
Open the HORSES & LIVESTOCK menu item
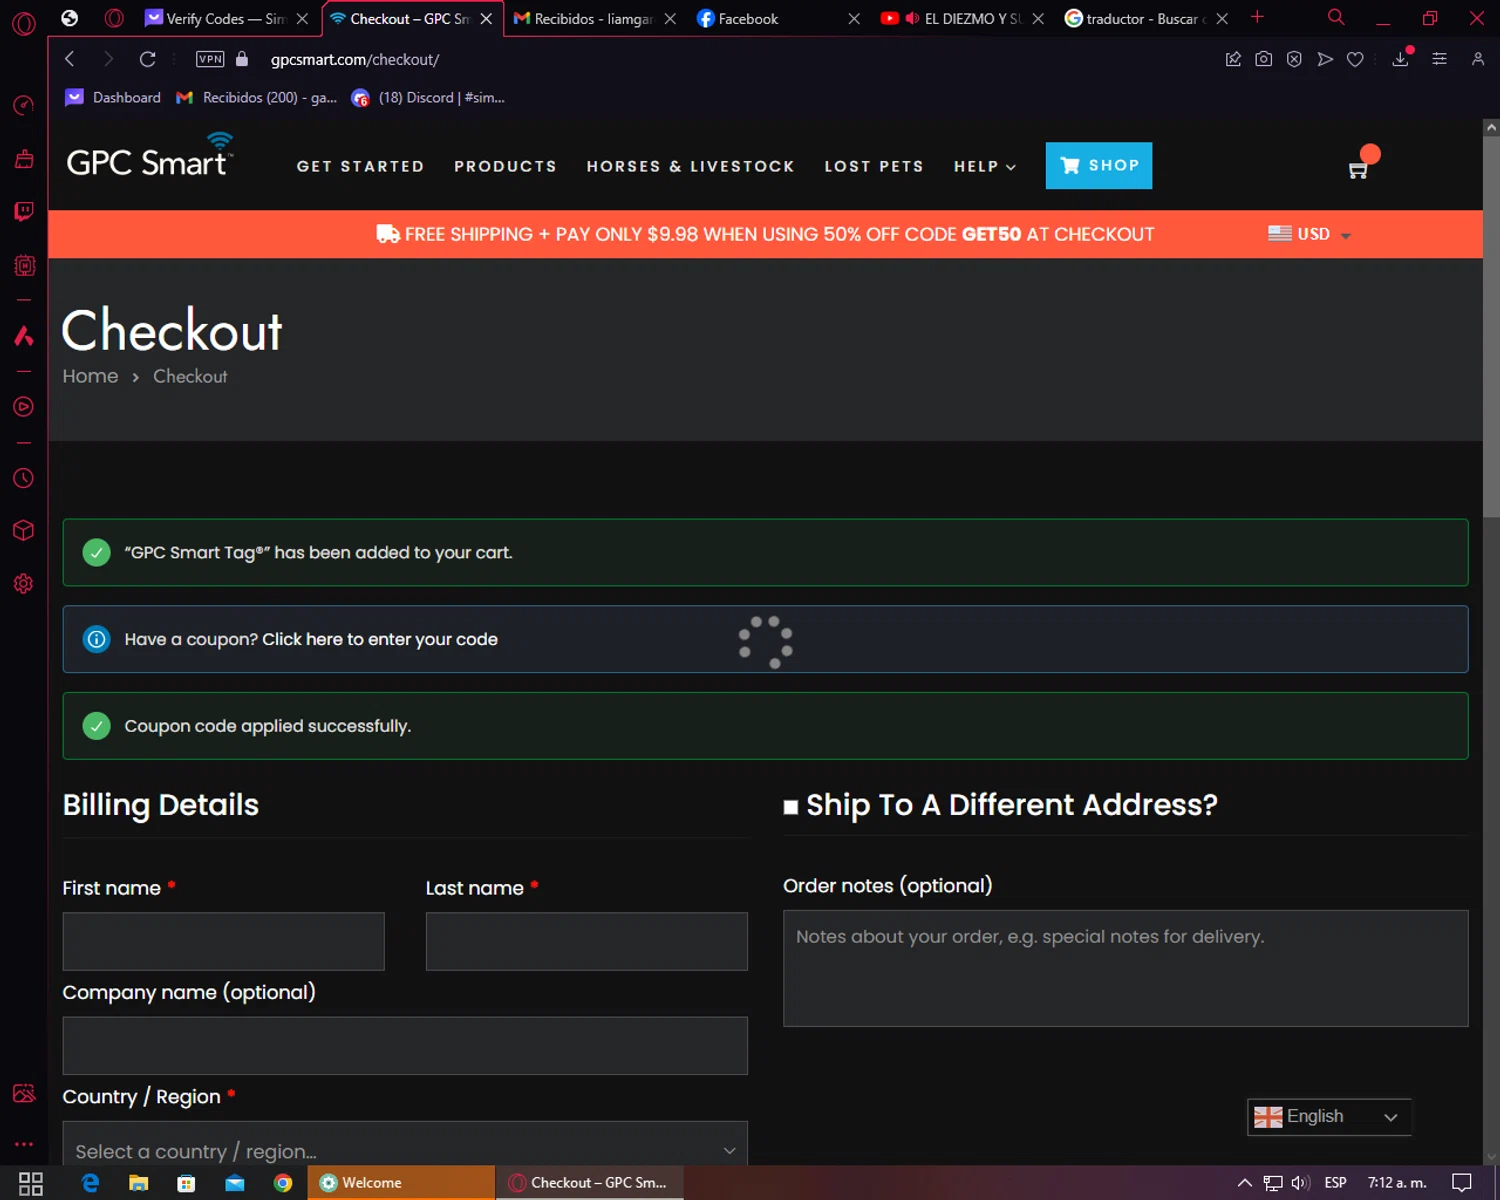690,166
